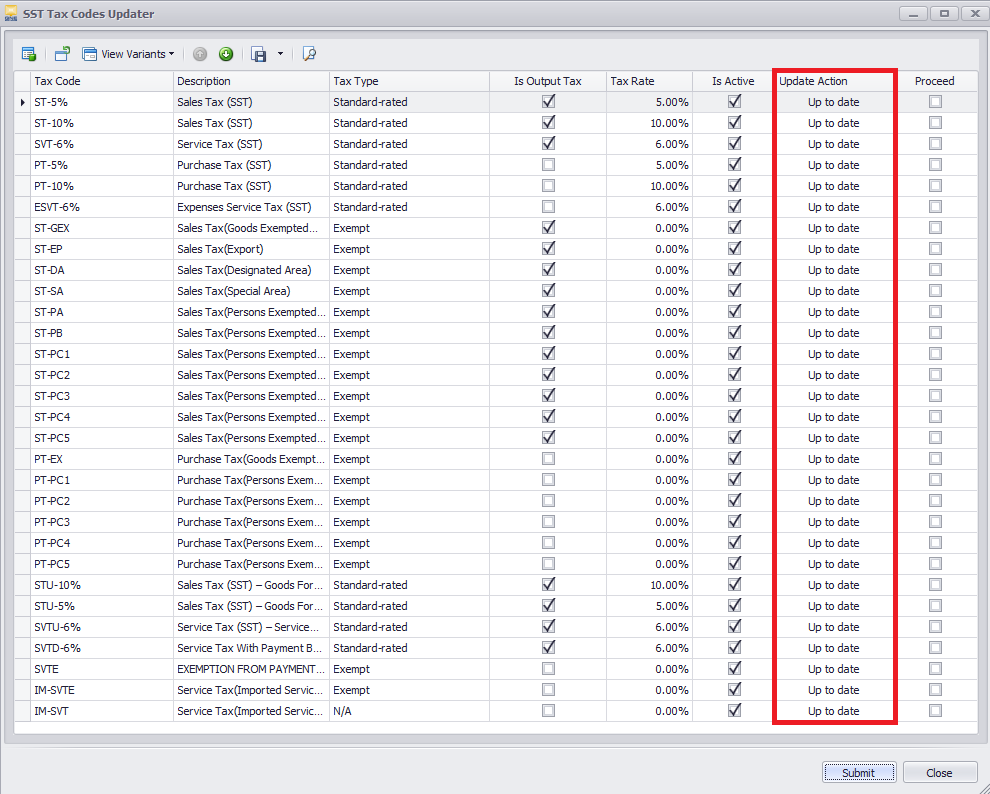Click the "Sales Tax(Designated Area)" description cell
Screen dimensions: 990x794
coord(251,270)
